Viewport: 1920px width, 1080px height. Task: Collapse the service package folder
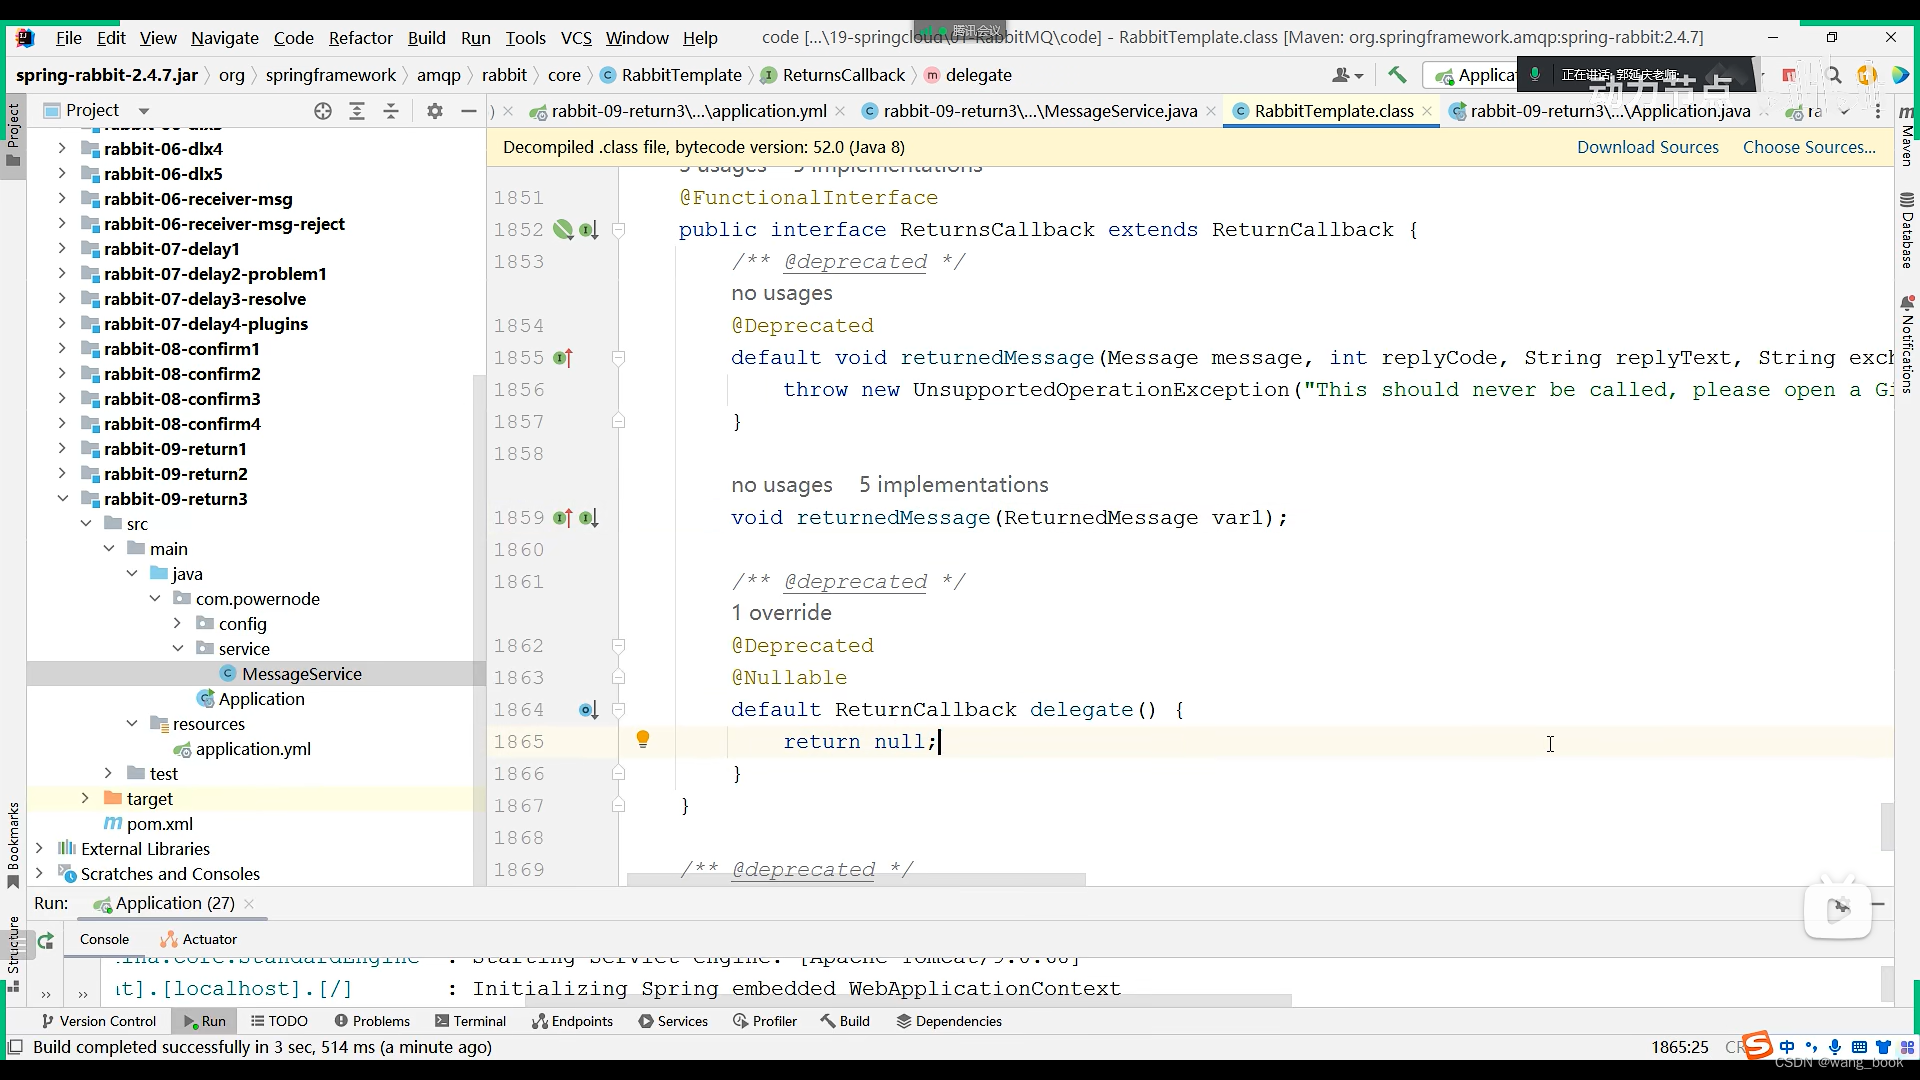tap(178, 649)
